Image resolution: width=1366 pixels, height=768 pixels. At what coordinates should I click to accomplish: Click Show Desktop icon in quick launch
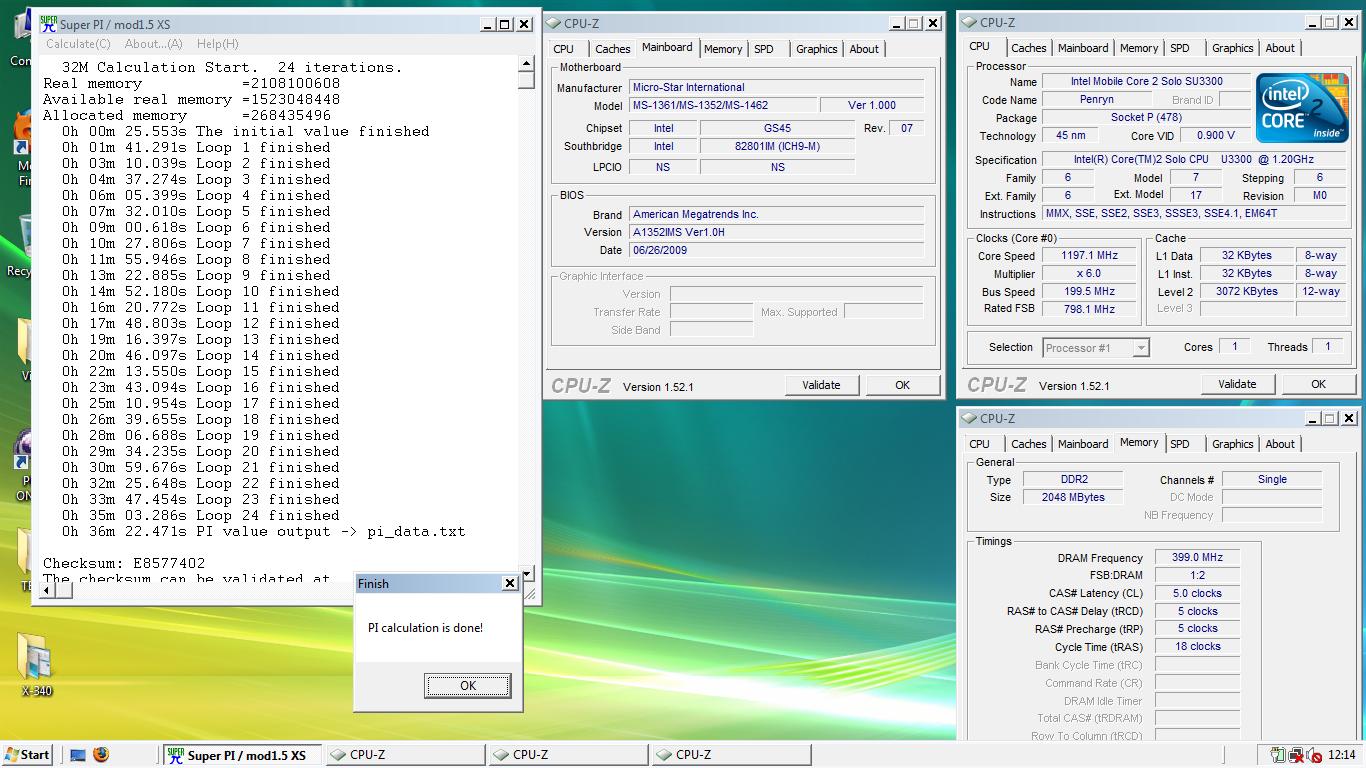pyautogui.click(x=78, y=755)
